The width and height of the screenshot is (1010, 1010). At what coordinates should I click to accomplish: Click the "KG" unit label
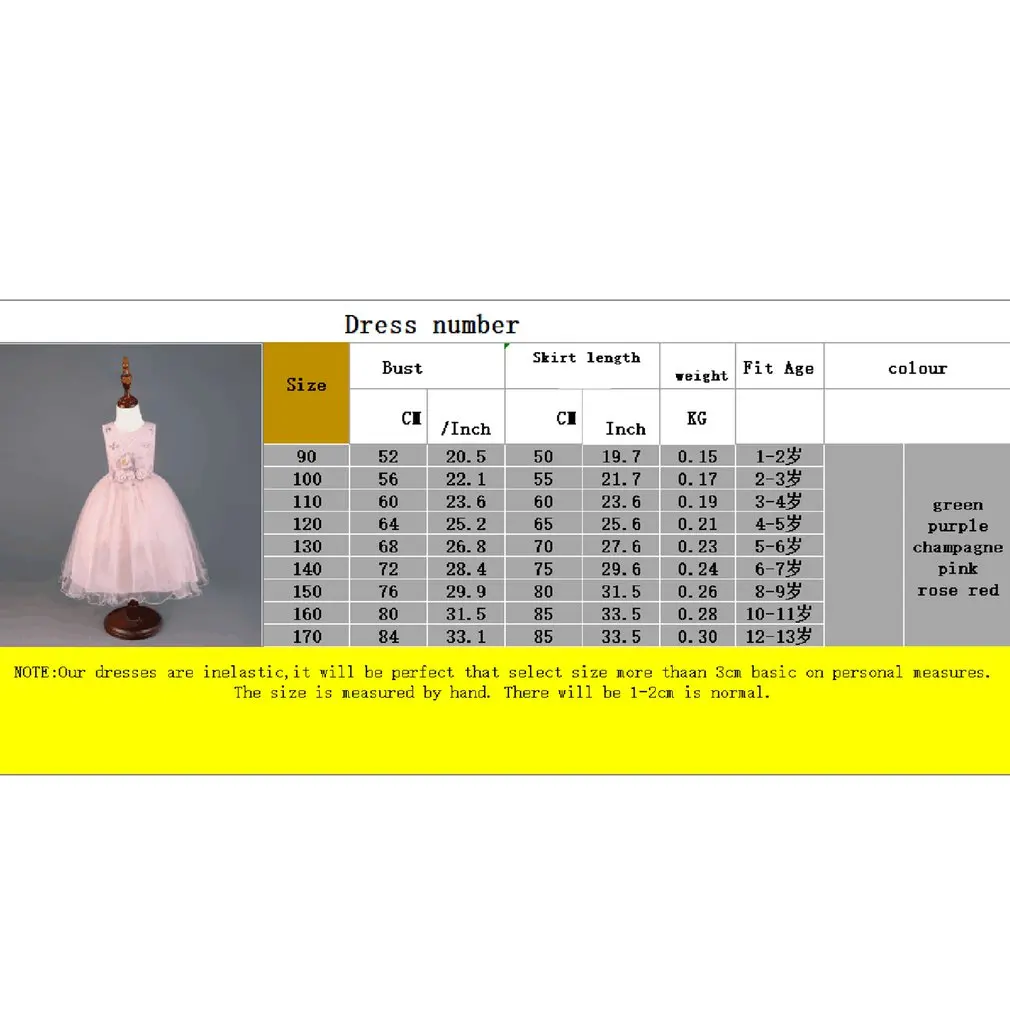point(697,419)
